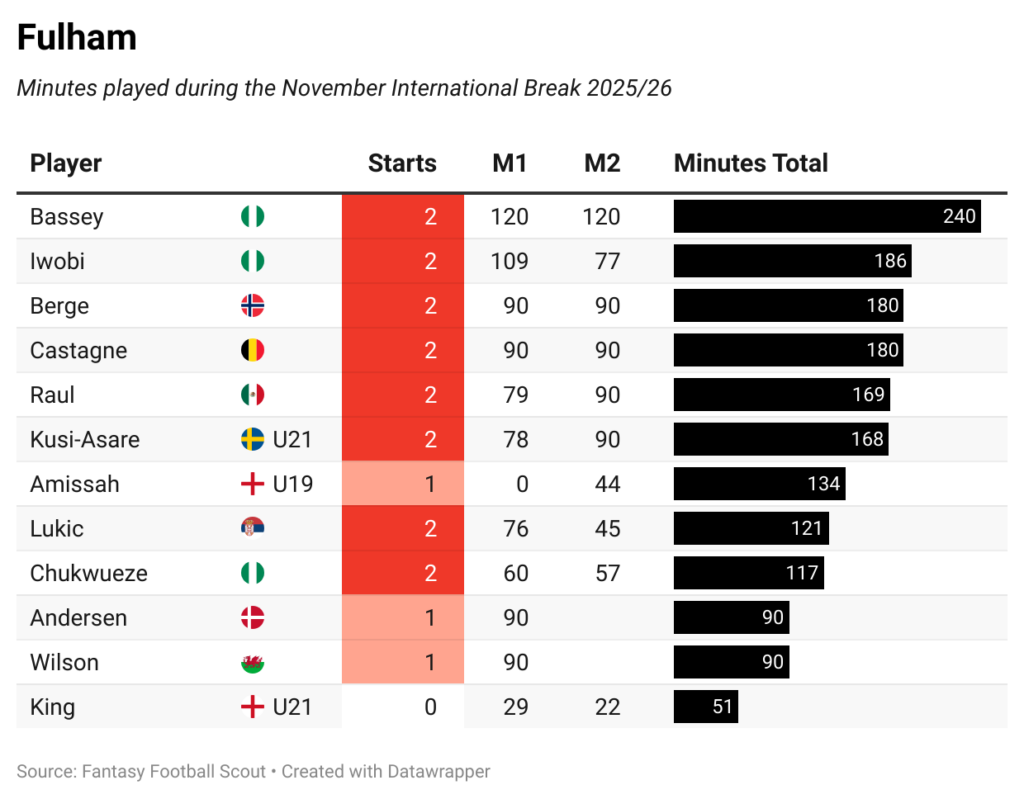The image size is (1024, 799).
Task: Click King's 51 minutes bar
Action: [x=705, y=708]
